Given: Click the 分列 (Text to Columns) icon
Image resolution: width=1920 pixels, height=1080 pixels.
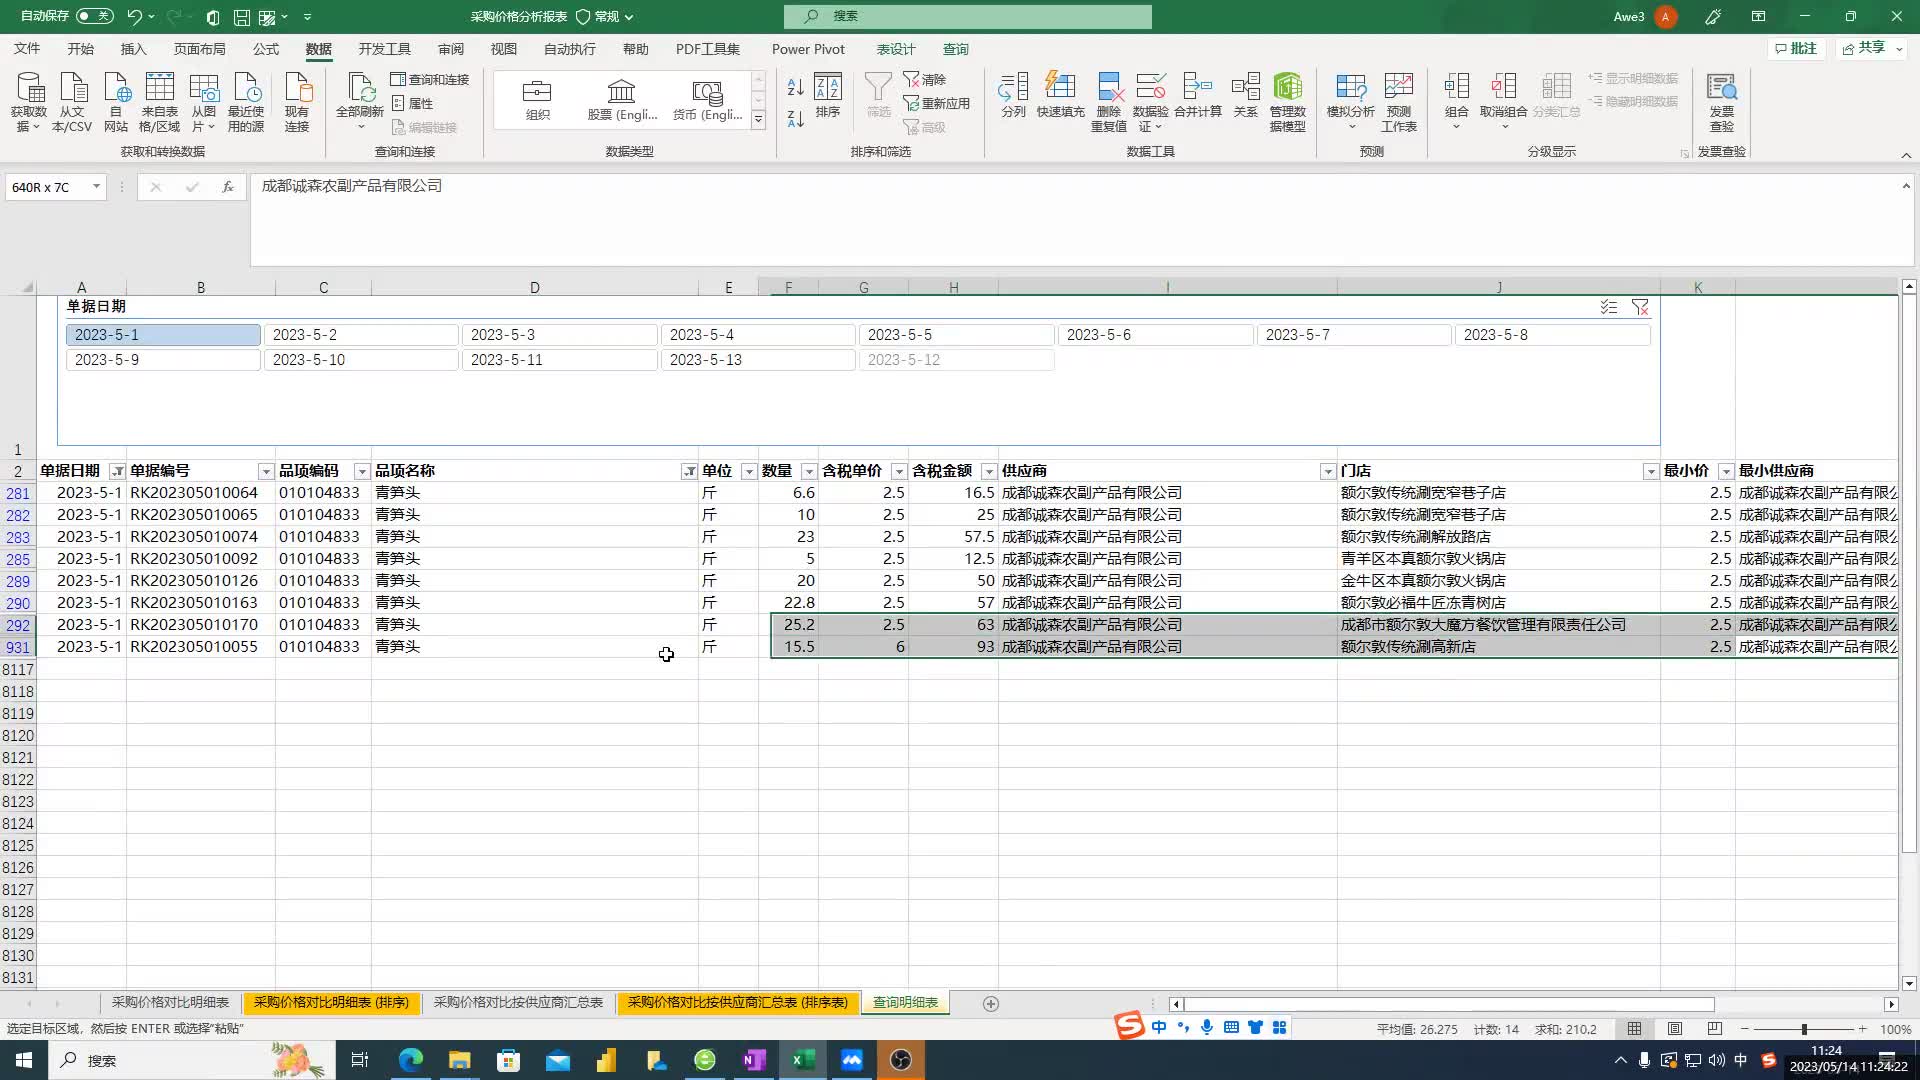Looking at the screenshot, I should 1013,96.
